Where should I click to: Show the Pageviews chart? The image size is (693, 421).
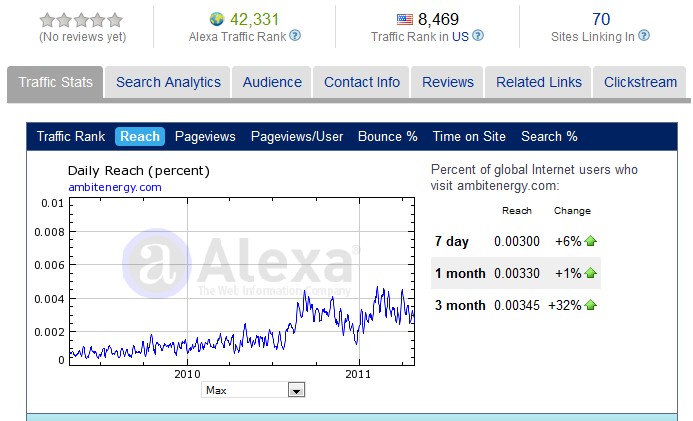tap(205, 137)
